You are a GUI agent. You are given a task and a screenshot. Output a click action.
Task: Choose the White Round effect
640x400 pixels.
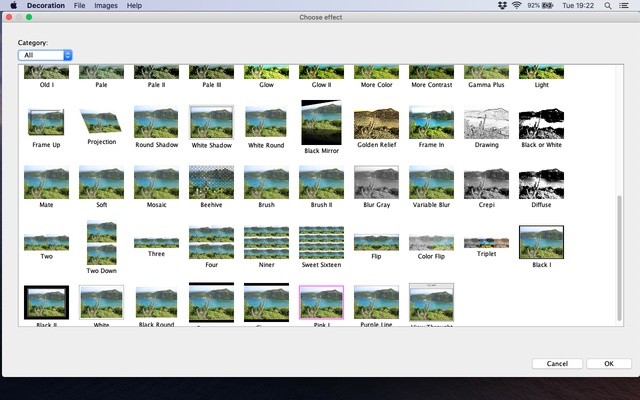click(x=266, y=122)
